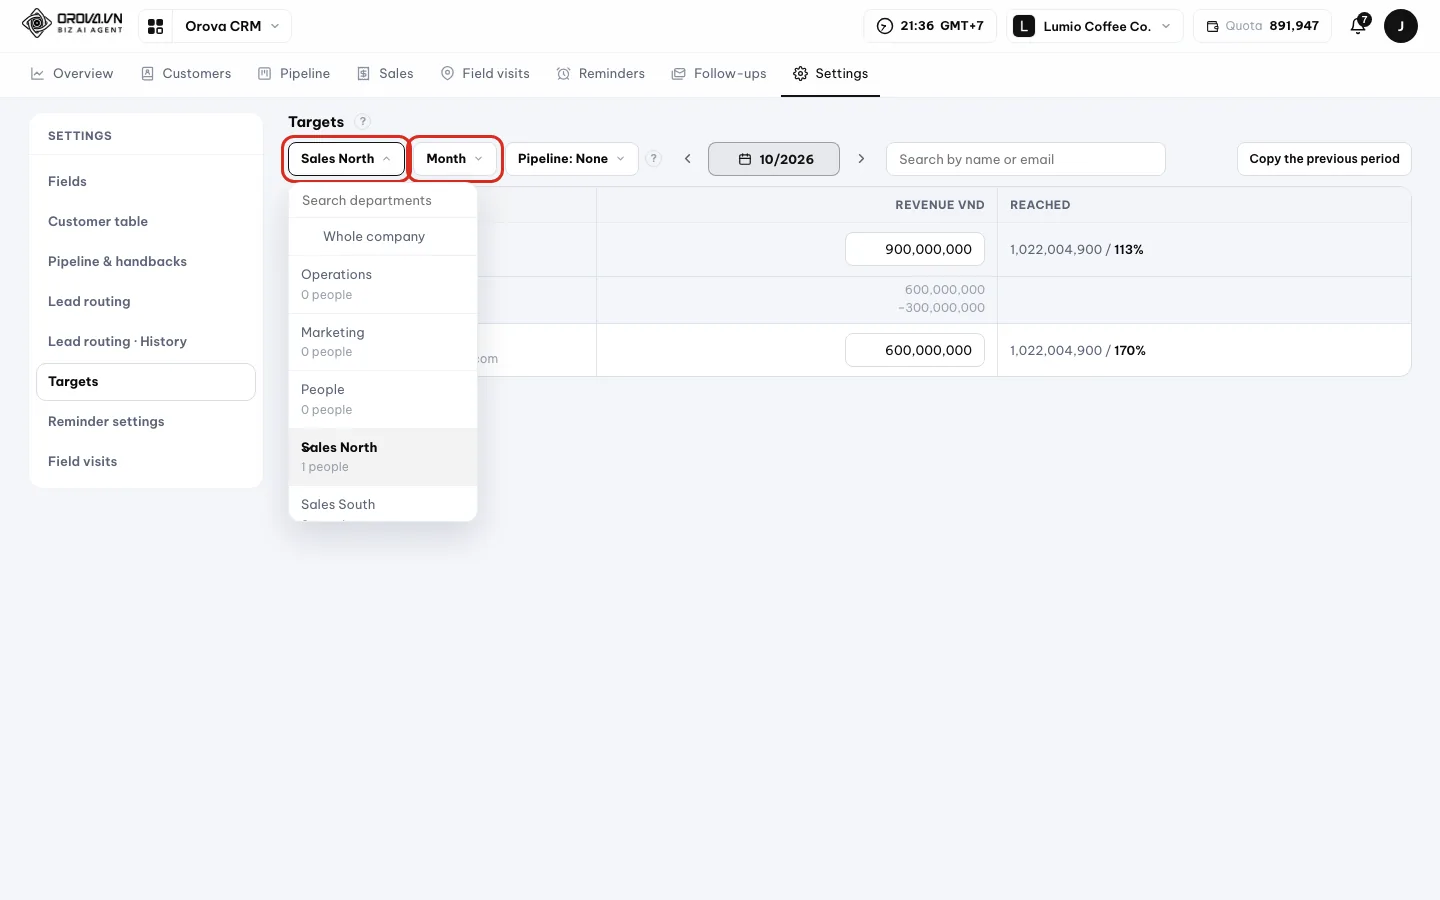Open Fields in settings sidebar
The image size is (1440, 900).
[x=146, y=182]
